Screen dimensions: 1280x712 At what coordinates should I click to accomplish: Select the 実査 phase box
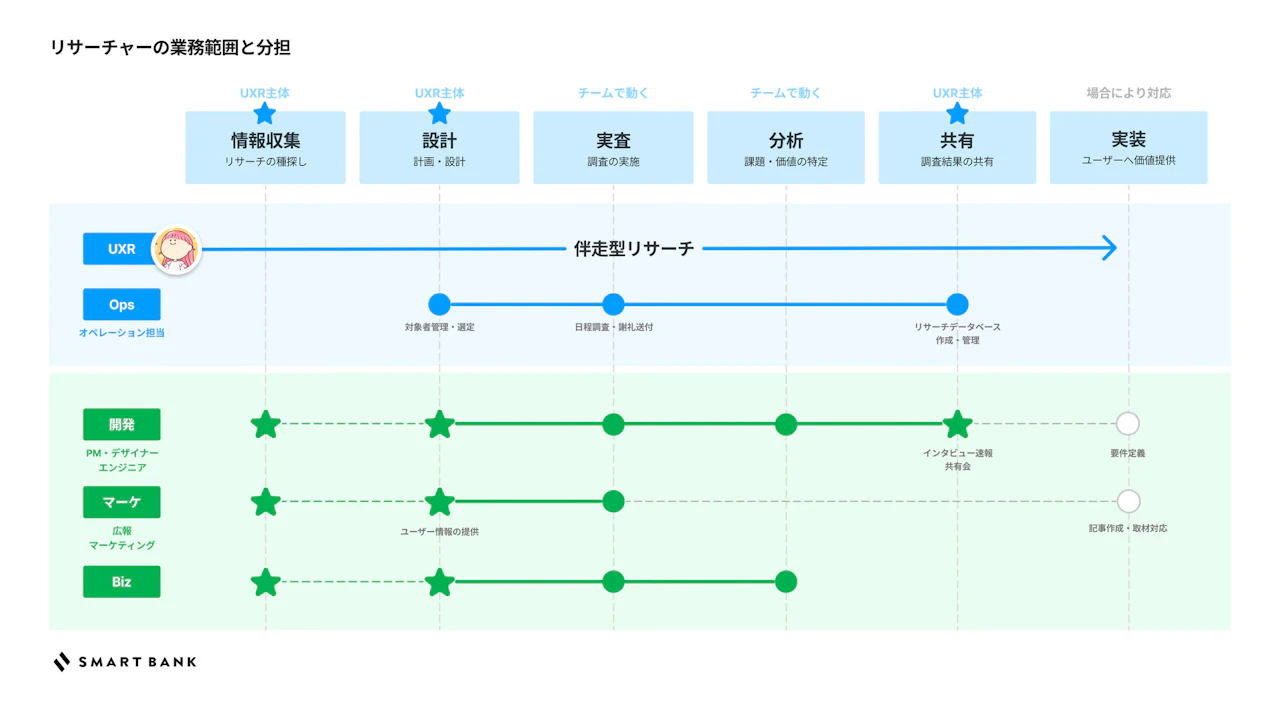pos(613,148)
